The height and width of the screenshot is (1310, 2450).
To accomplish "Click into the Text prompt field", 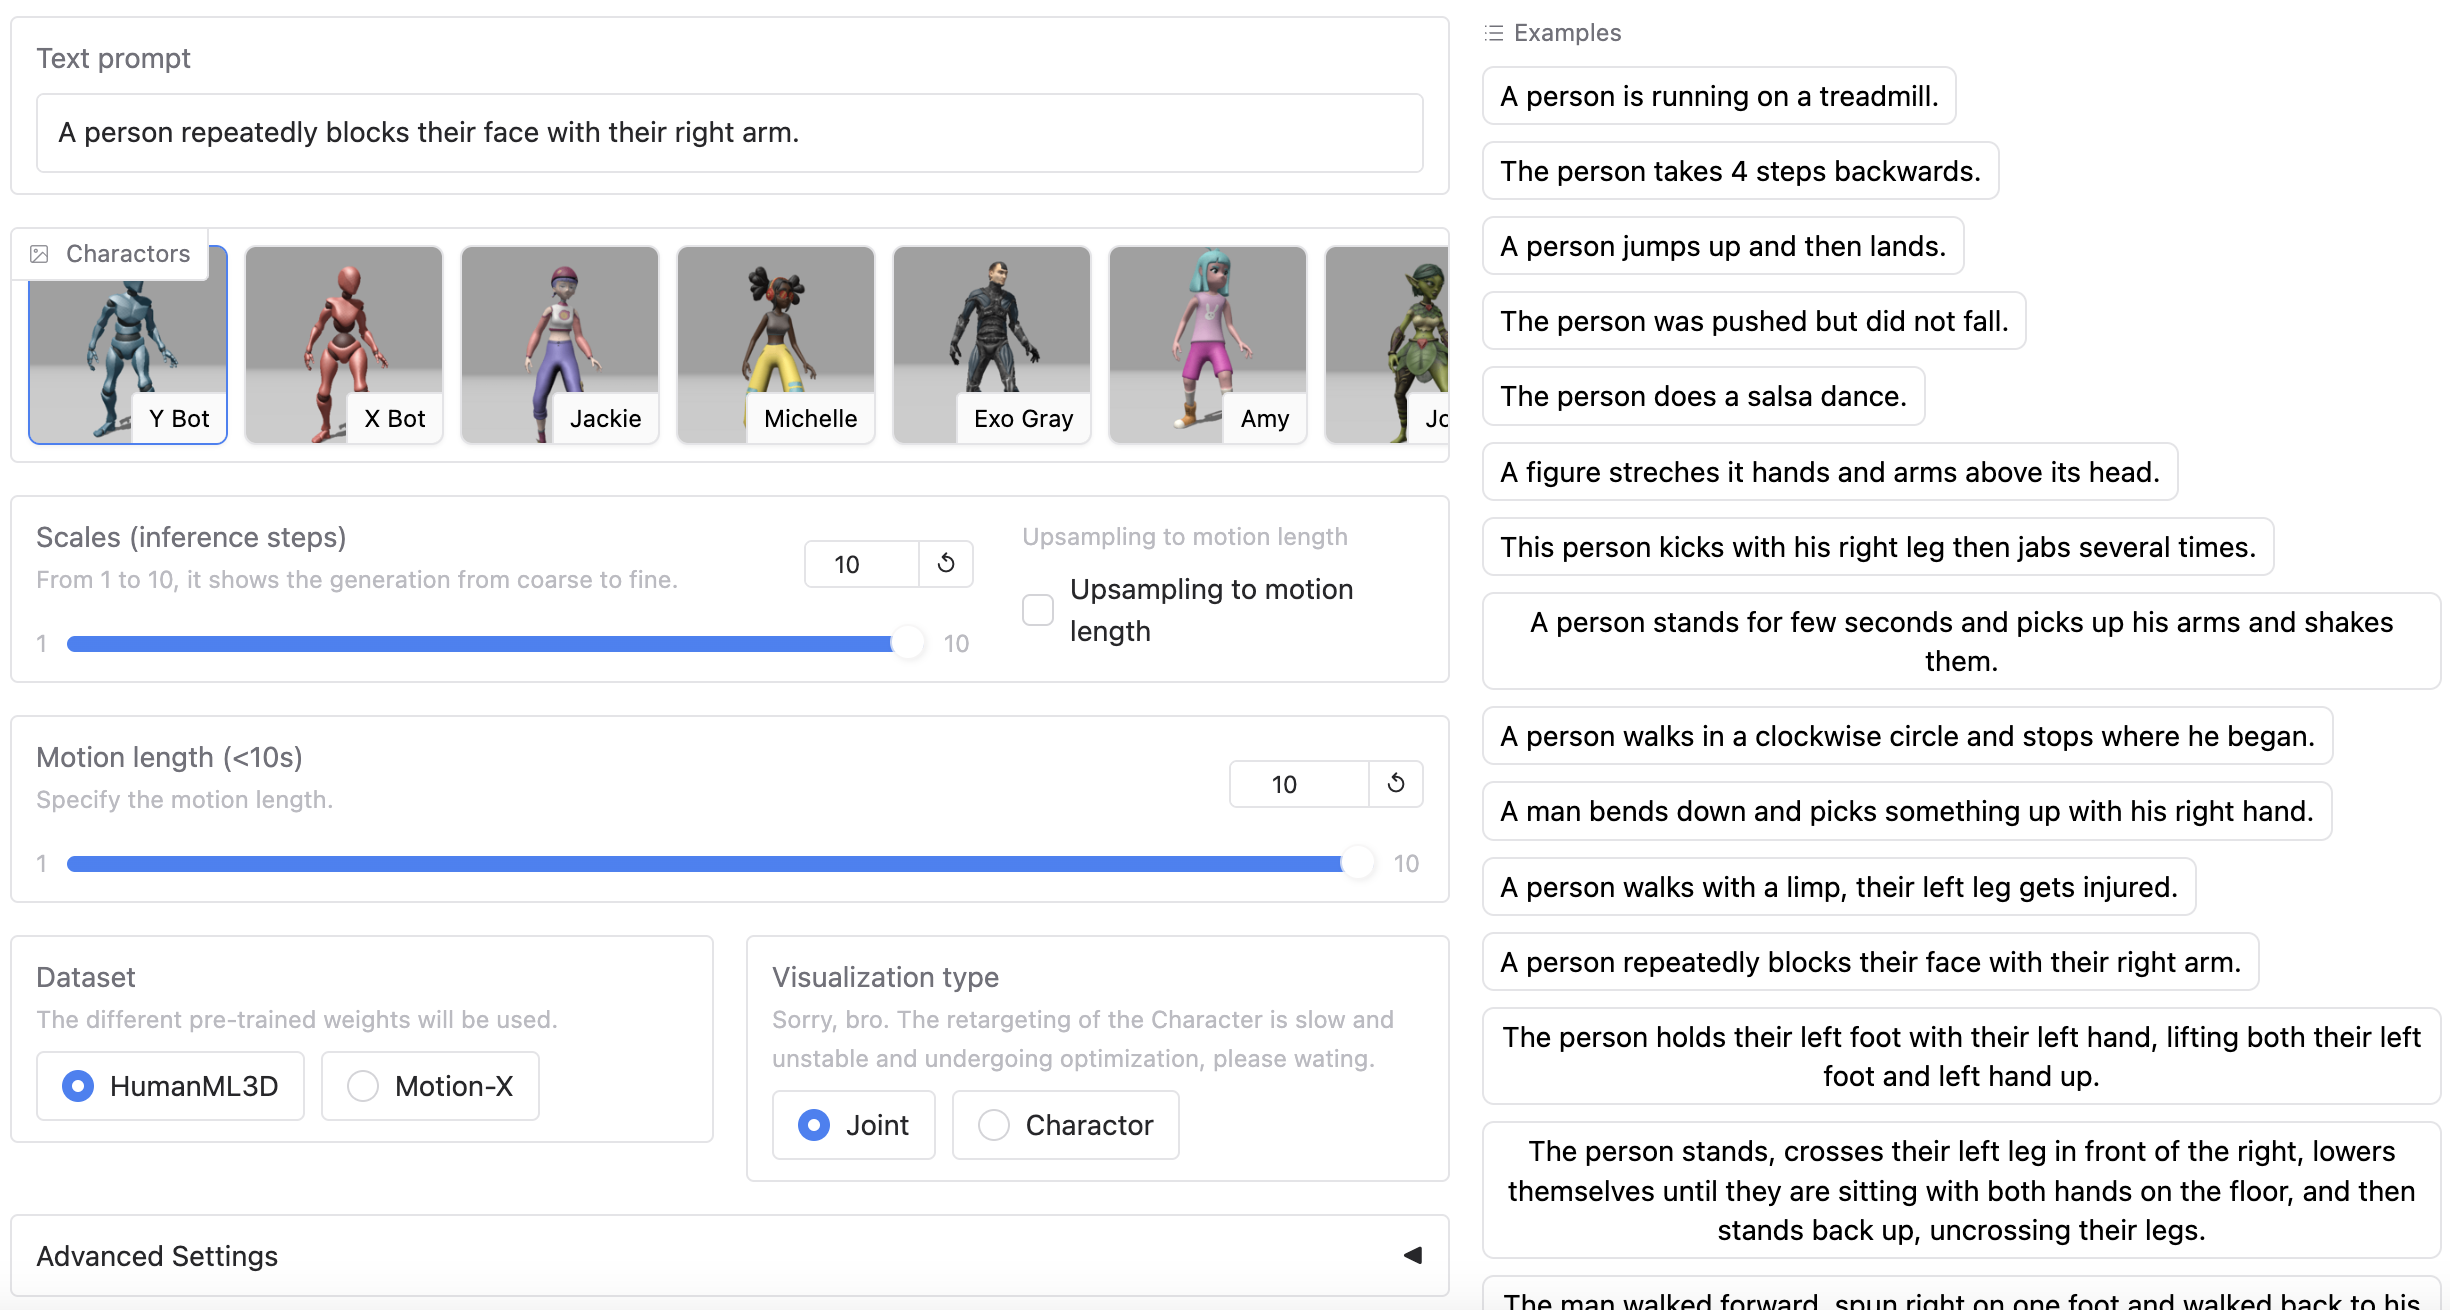I will 730,133.
